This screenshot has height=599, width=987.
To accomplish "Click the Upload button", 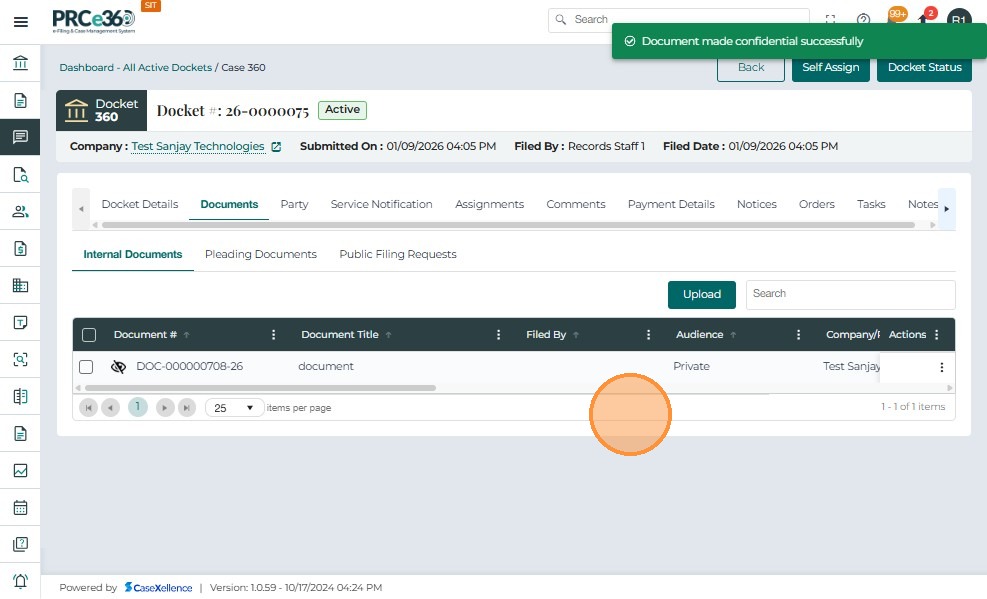I will [702, 294].
